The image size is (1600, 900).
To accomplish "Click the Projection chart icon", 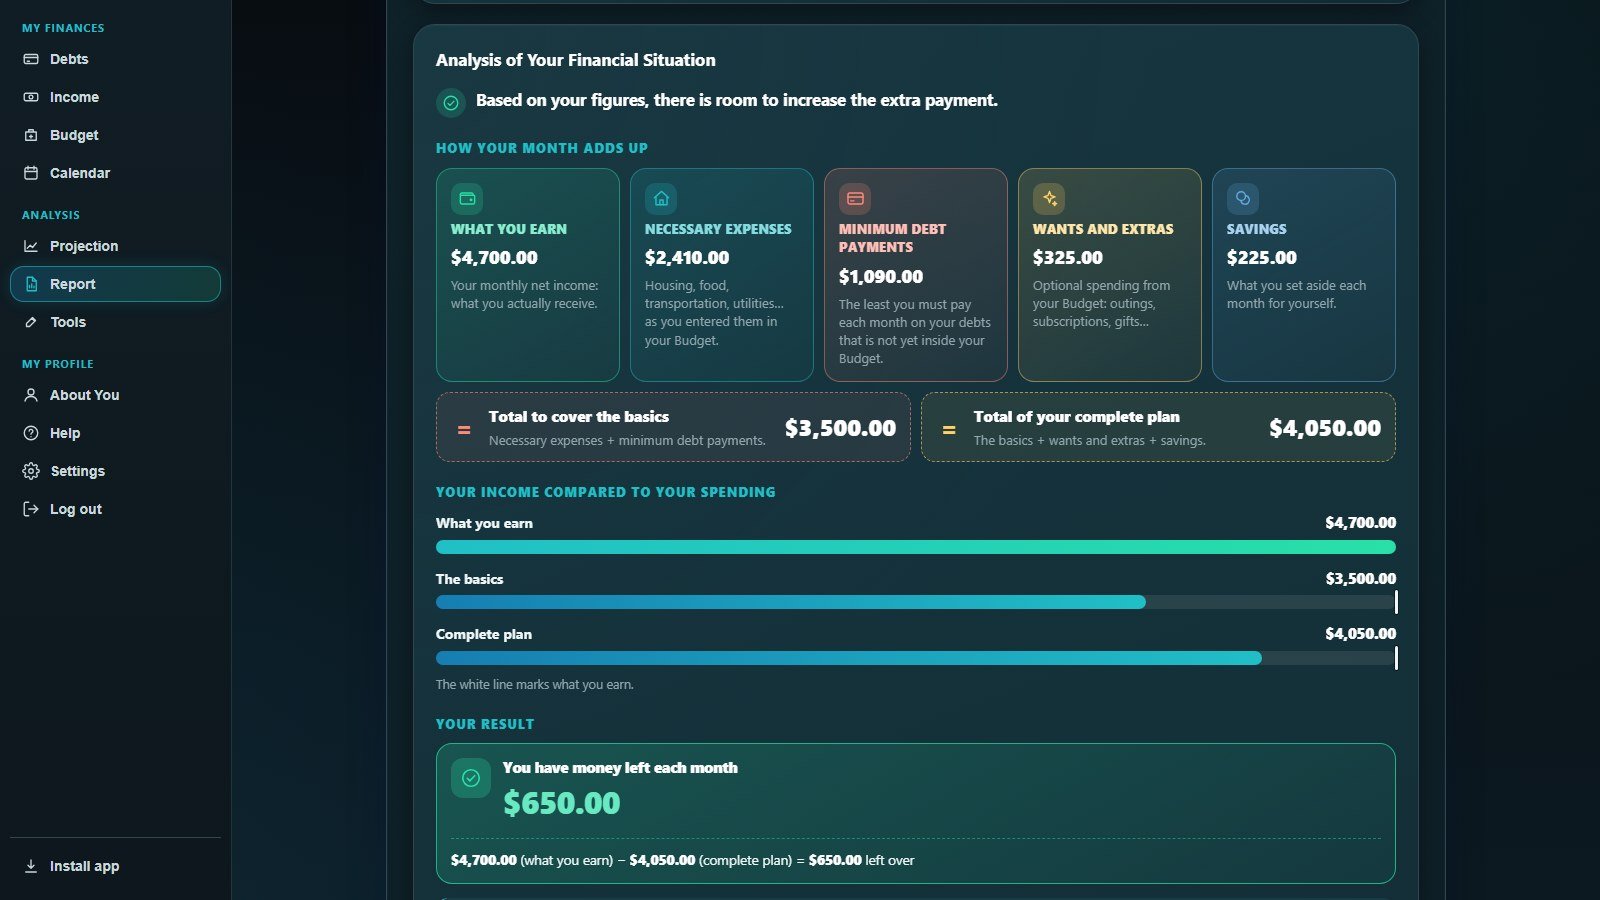I will click(x=31, y=246).
